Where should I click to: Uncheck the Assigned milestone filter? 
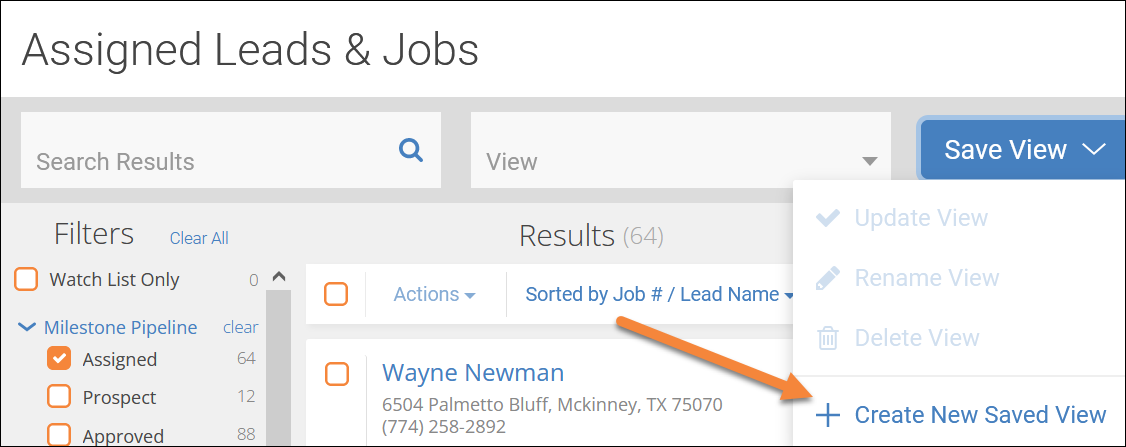tap(59, 359)
